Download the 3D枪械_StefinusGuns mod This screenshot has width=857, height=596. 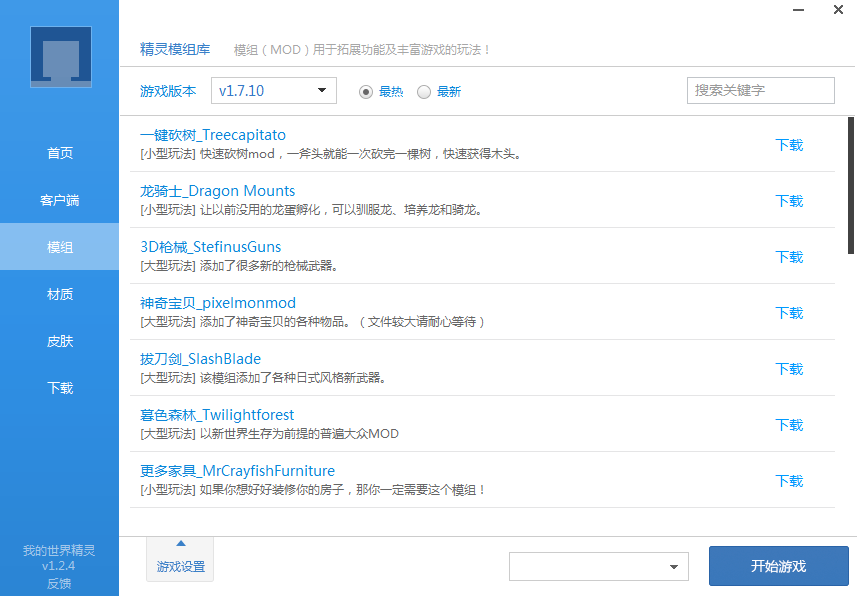click(x=789, y=257)
